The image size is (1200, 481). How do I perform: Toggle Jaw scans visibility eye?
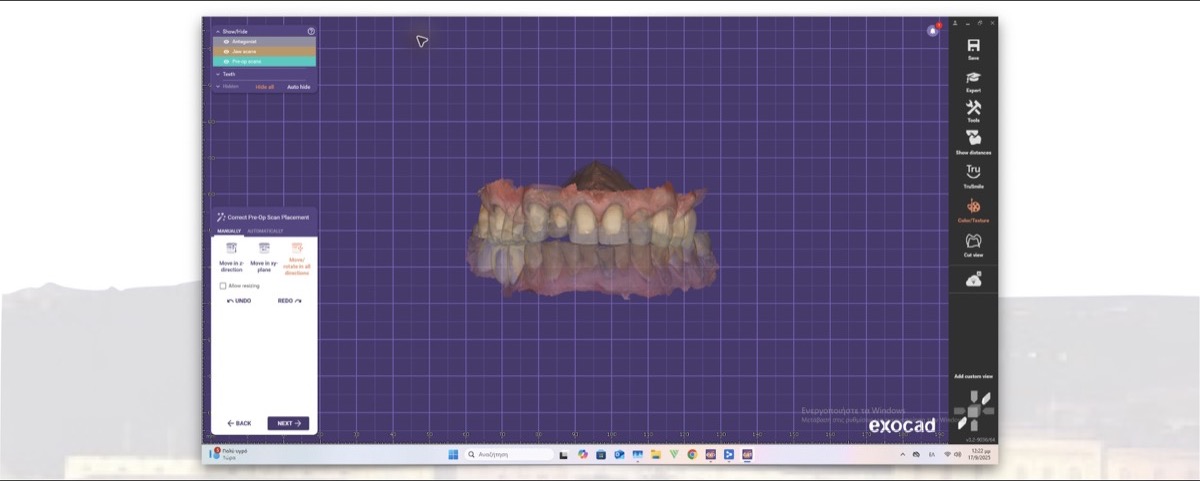point(226,51)
